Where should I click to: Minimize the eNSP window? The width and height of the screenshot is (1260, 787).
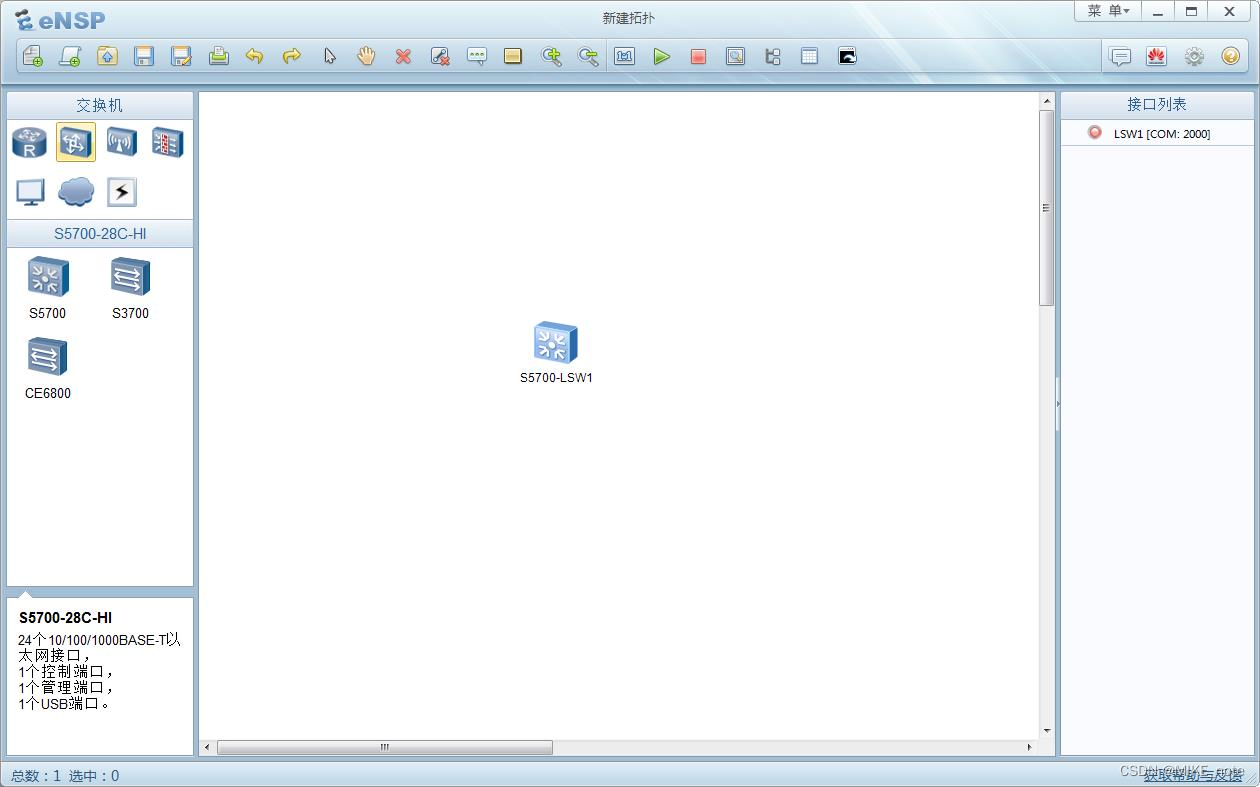click(1158, 11)
